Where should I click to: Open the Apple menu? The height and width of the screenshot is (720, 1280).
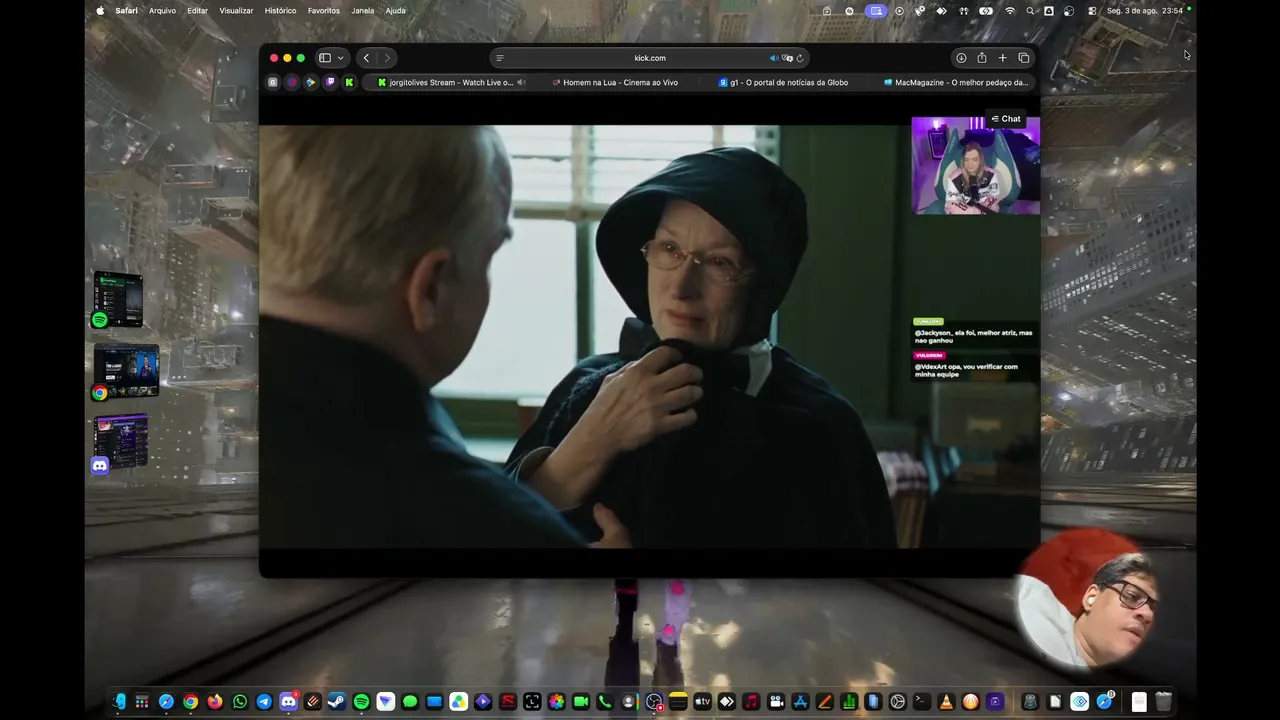coord(100,11)
